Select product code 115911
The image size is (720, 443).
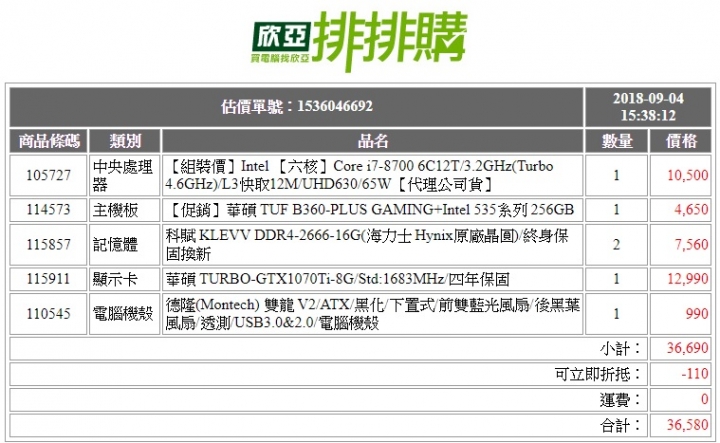[x=49, y=279]
